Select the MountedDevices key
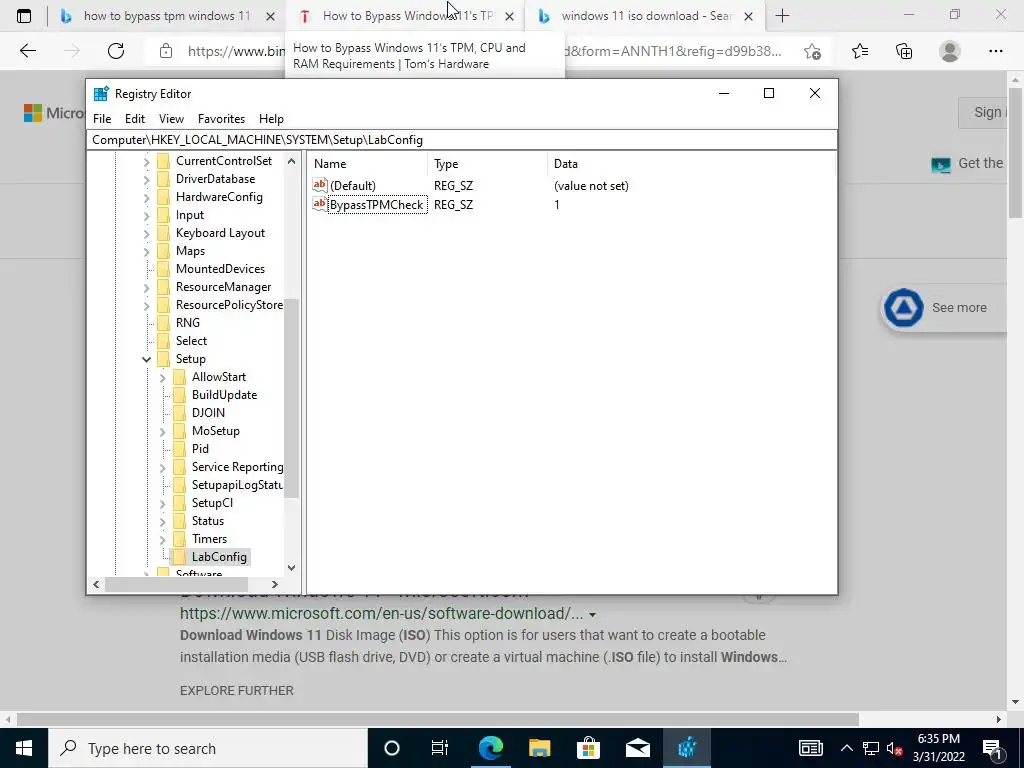 220,269
